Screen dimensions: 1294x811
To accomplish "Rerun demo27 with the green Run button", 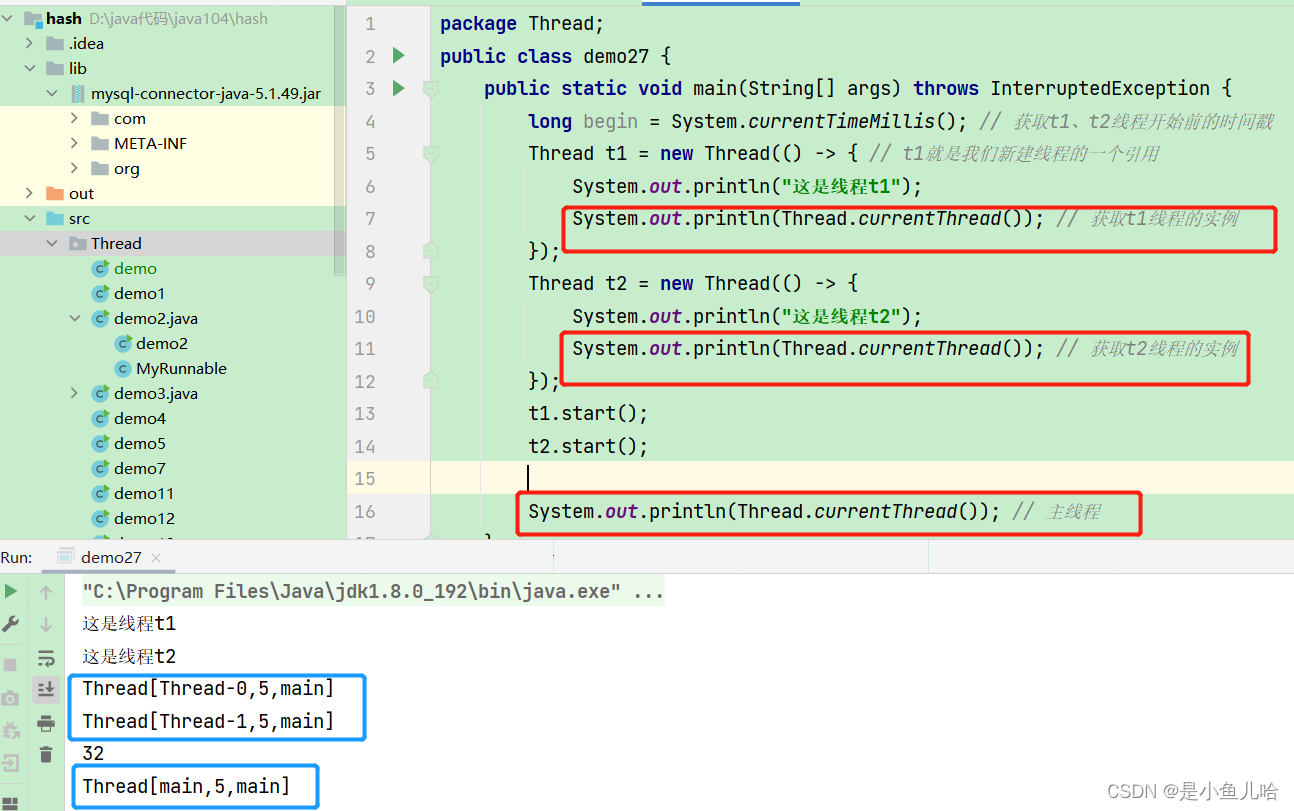I will (x=11, y=591).
